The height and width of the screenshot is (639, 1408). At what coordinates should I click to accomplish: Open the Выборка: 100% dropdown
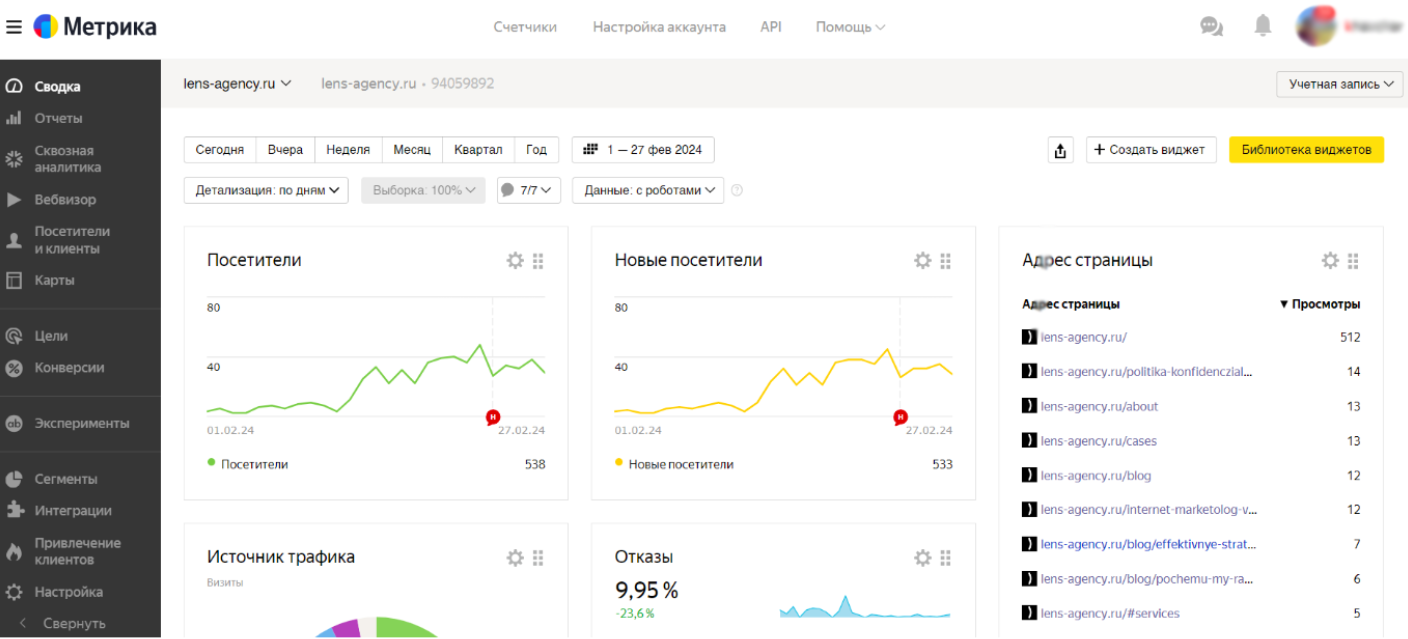[423, 190]
